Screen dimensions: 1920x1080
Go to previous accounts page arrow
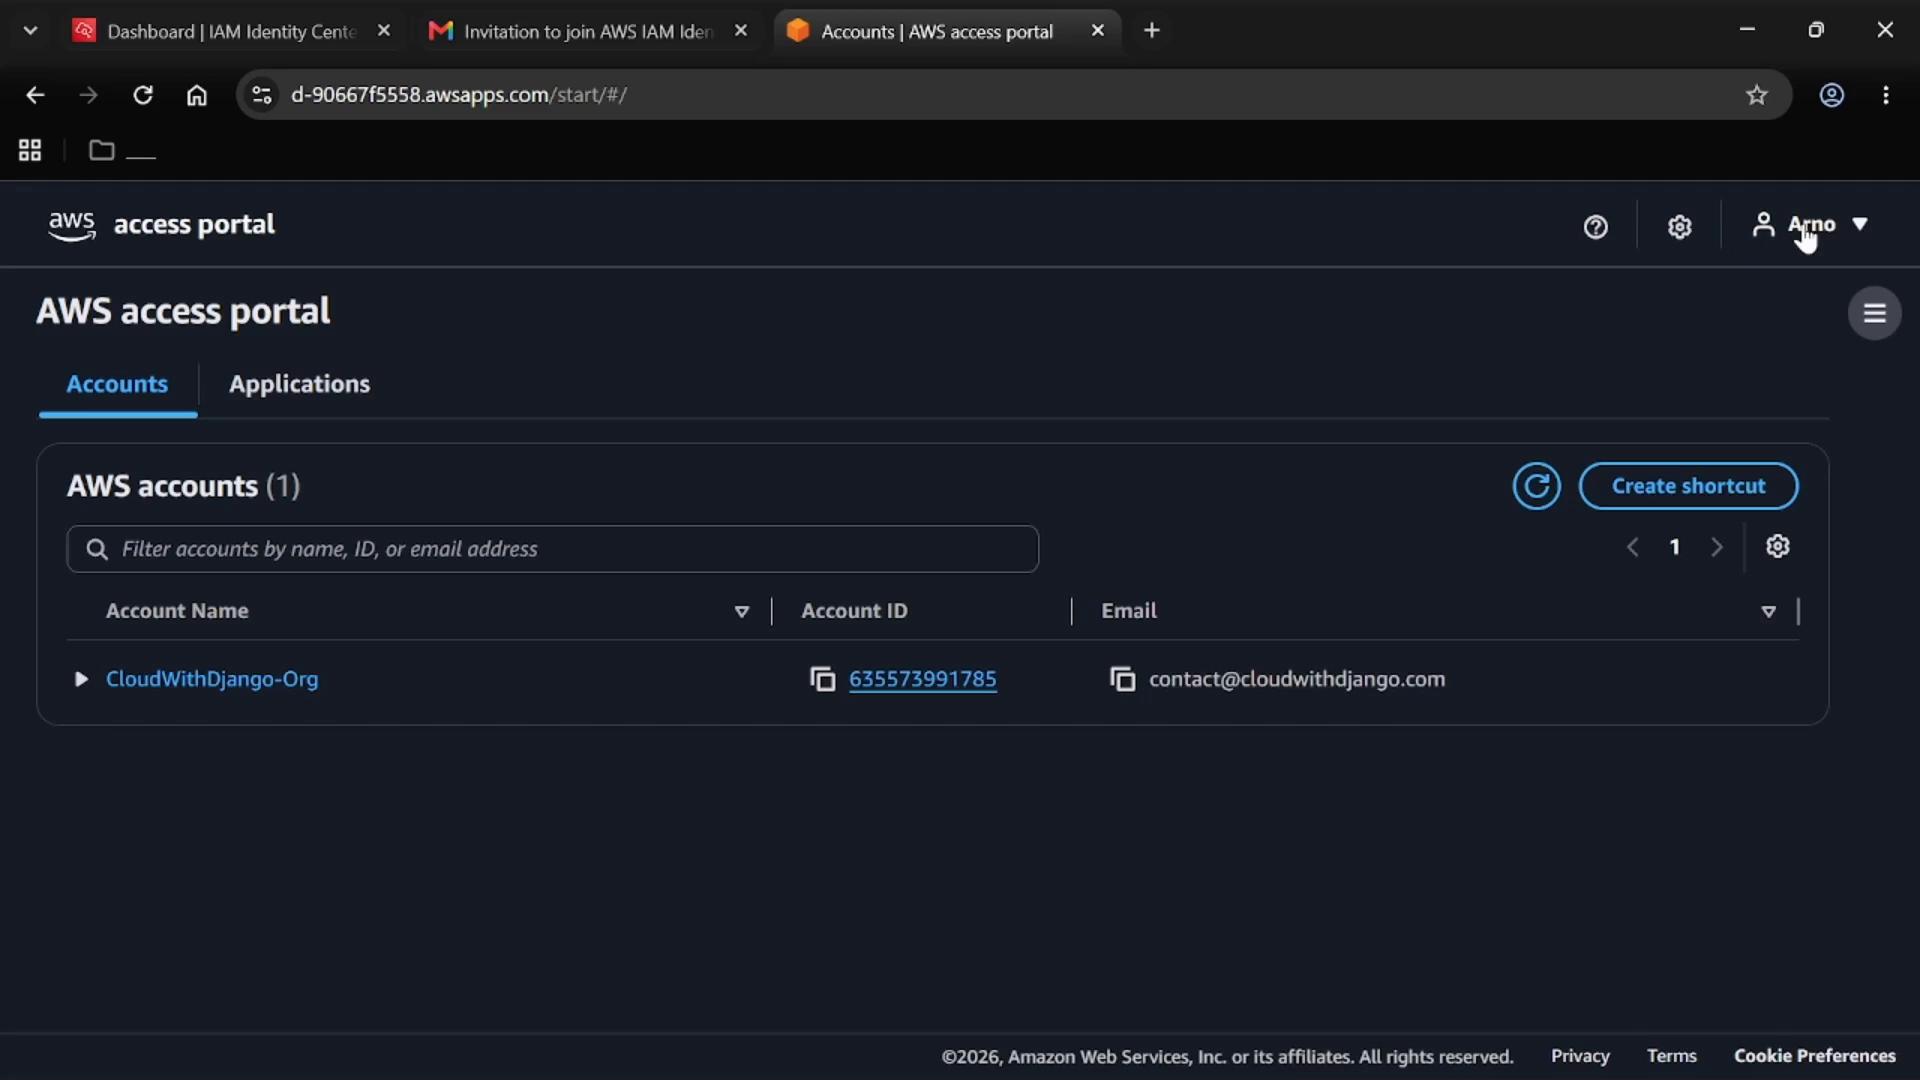pos(1632,547)
